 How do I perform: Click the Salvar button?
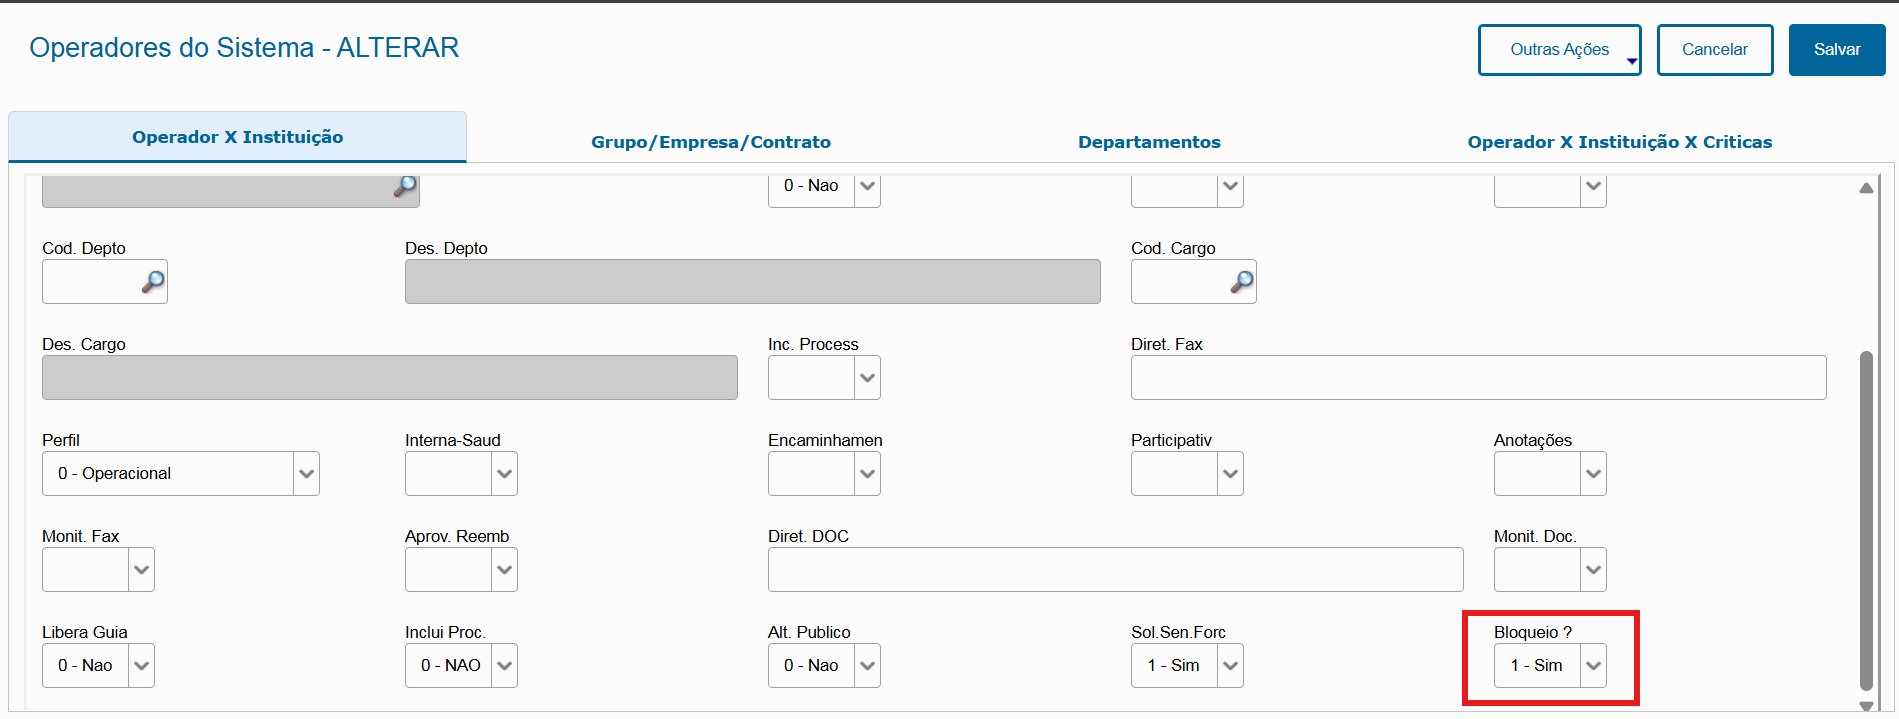click(1836, 50)
